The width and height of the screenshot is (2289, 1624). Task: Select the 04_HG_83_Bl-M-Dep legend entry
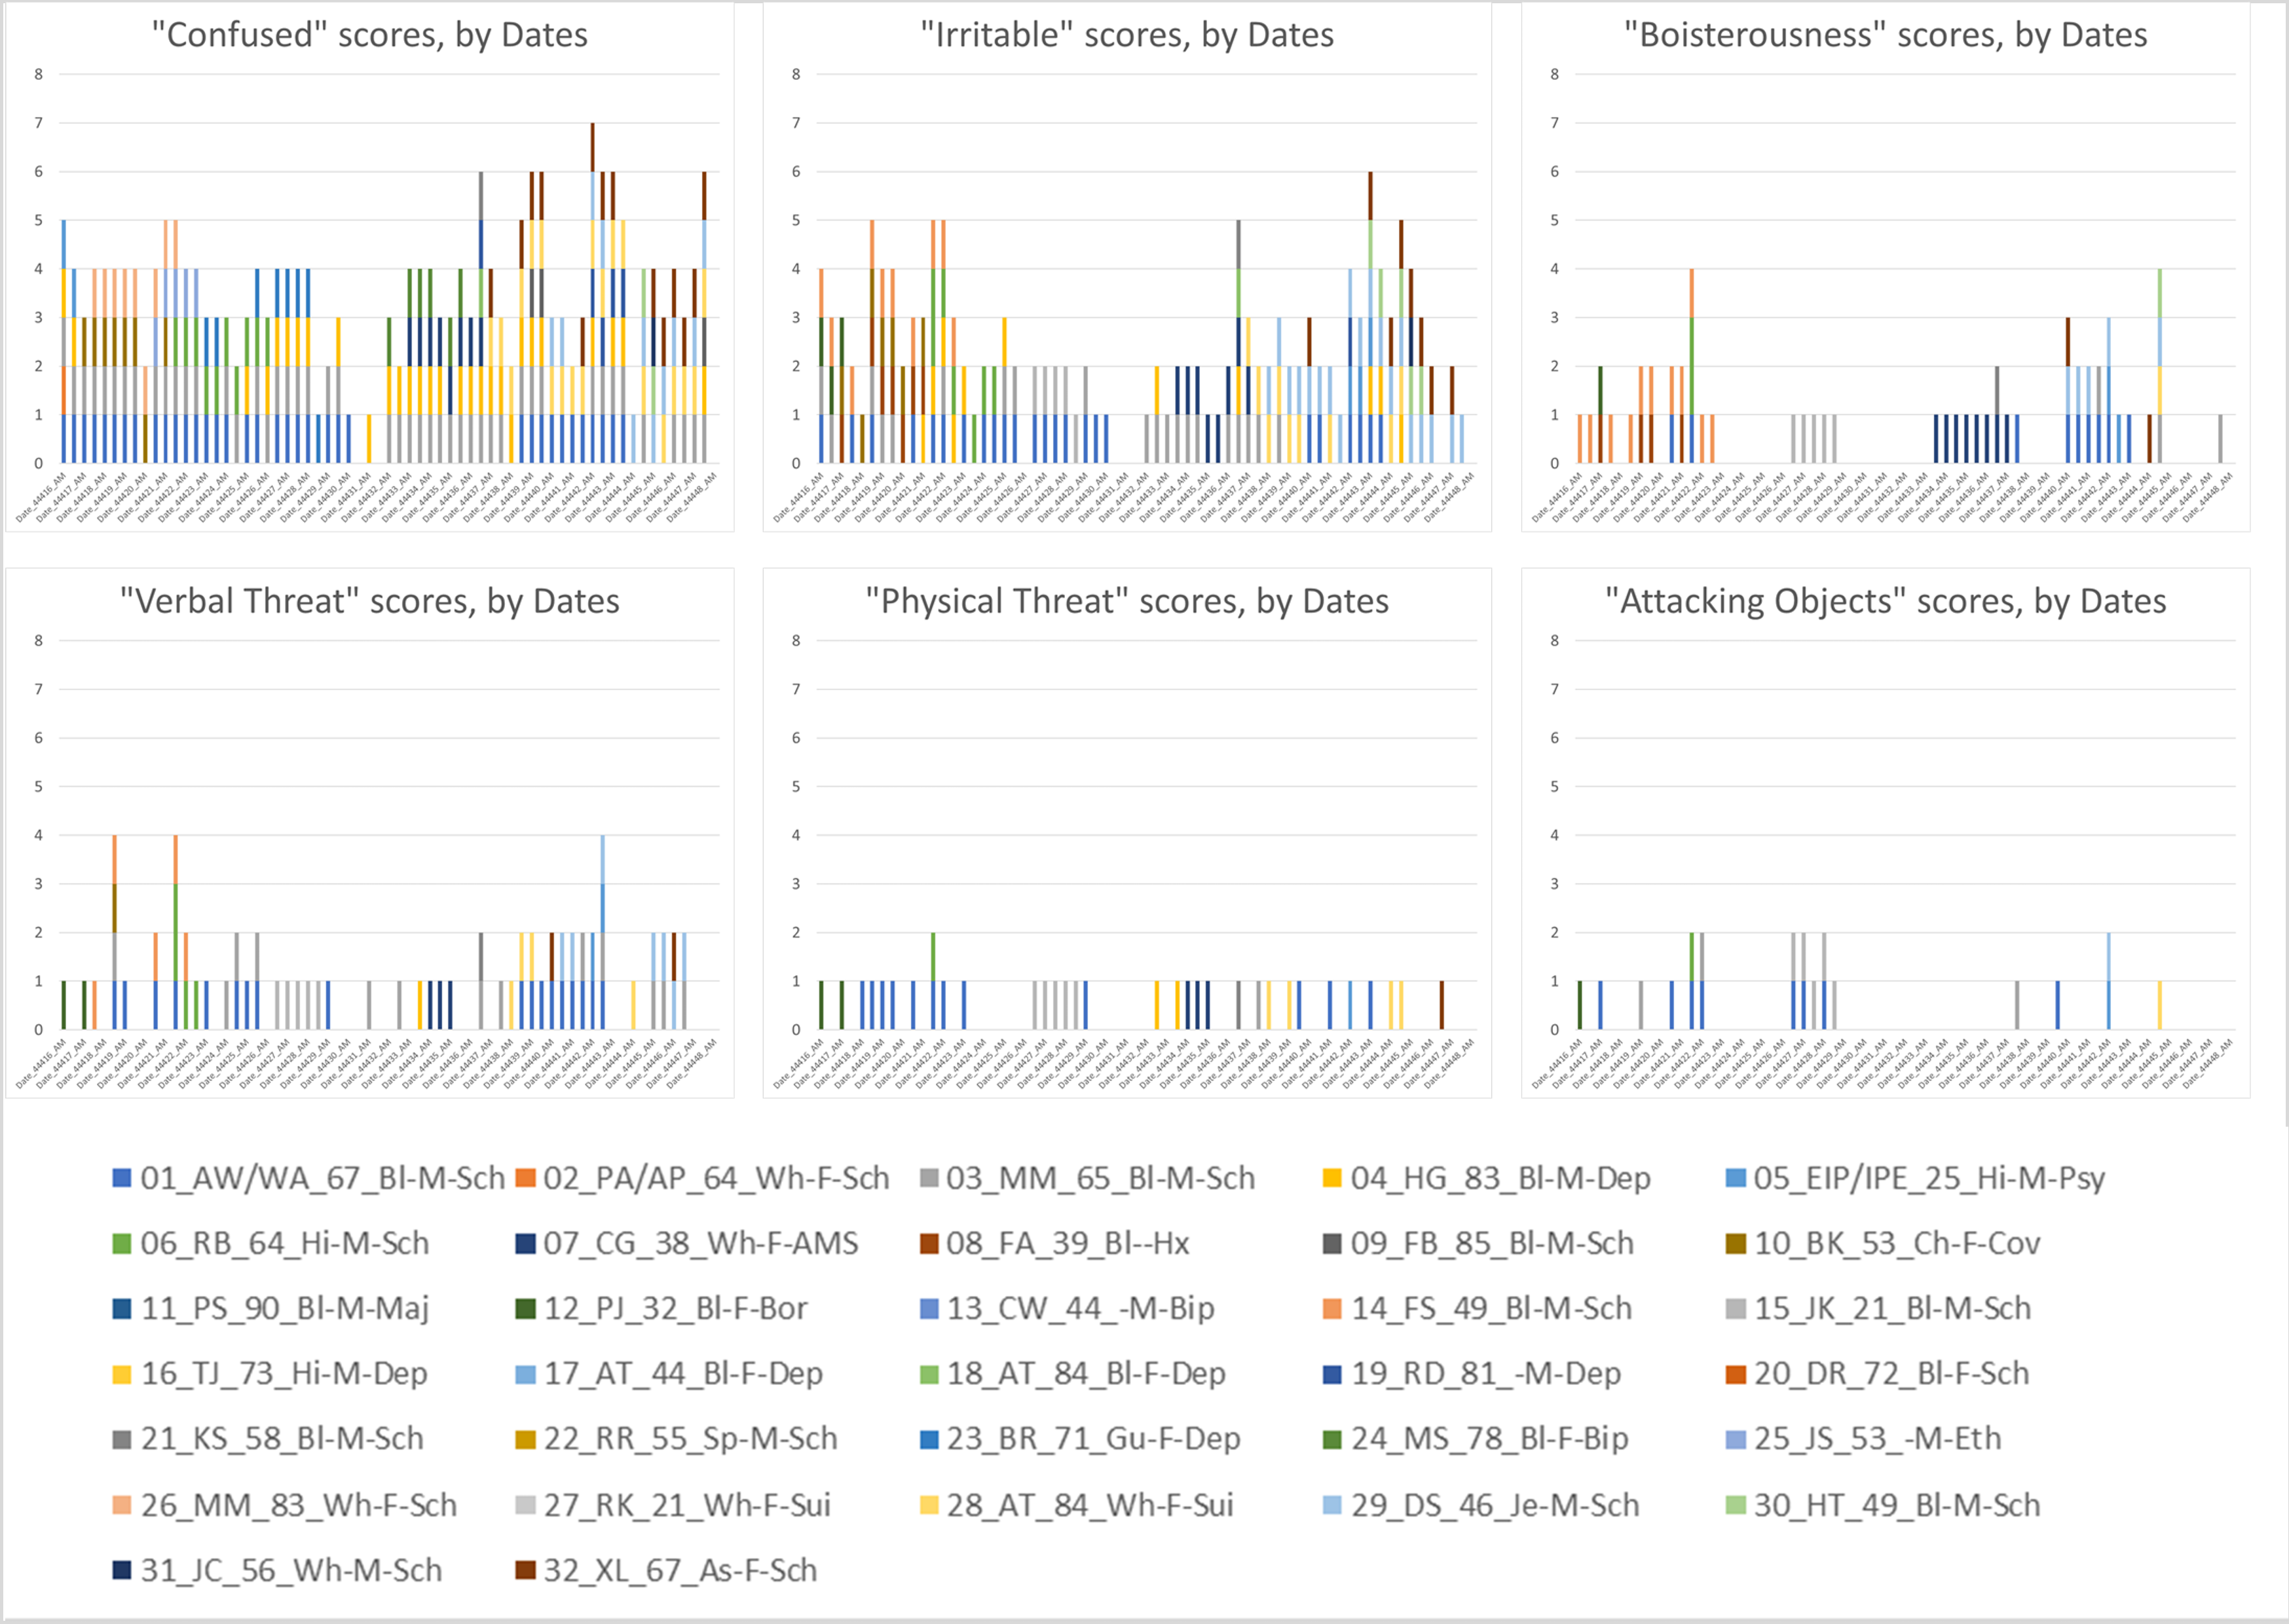[x=1500, y=1178]
